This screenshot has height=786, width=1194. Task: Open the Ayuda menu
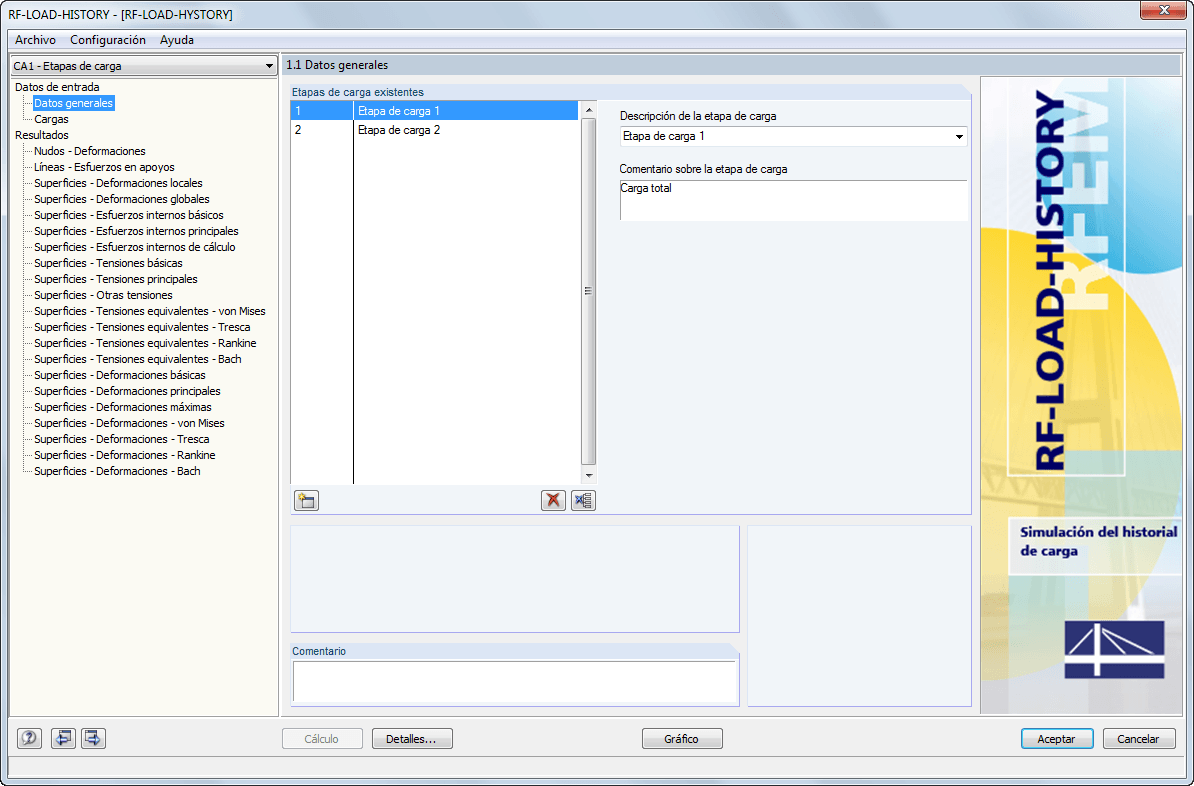[x=176, y=40]
